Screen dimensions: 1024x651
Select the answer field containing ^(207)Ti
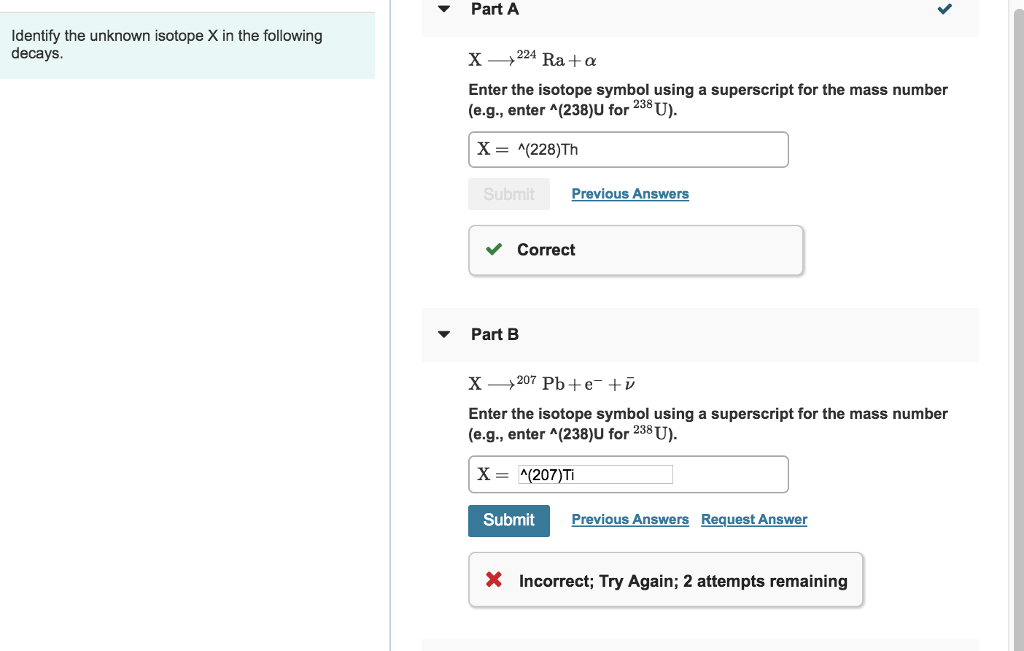point(595,473)
